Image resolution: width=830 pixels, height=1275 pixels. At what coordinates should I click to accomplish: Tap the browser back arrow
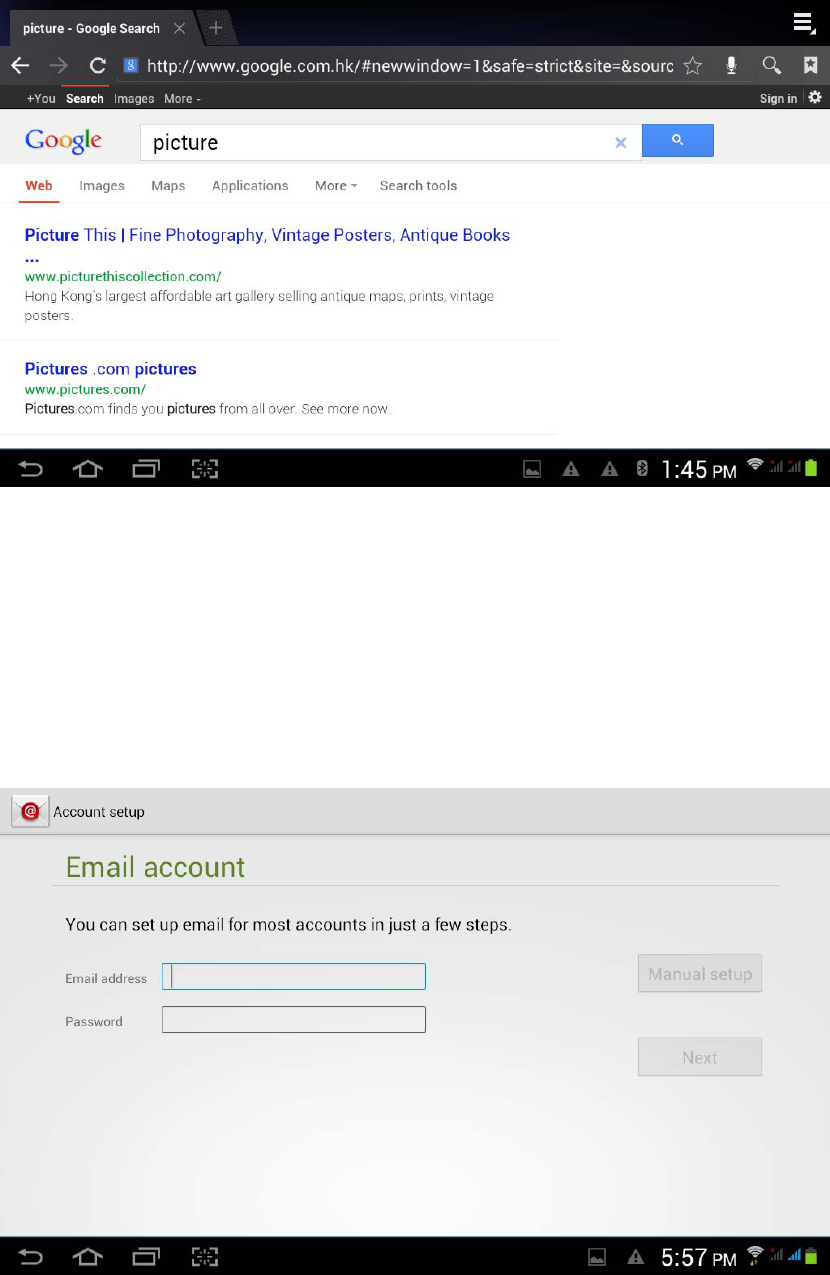coord(20,66)
